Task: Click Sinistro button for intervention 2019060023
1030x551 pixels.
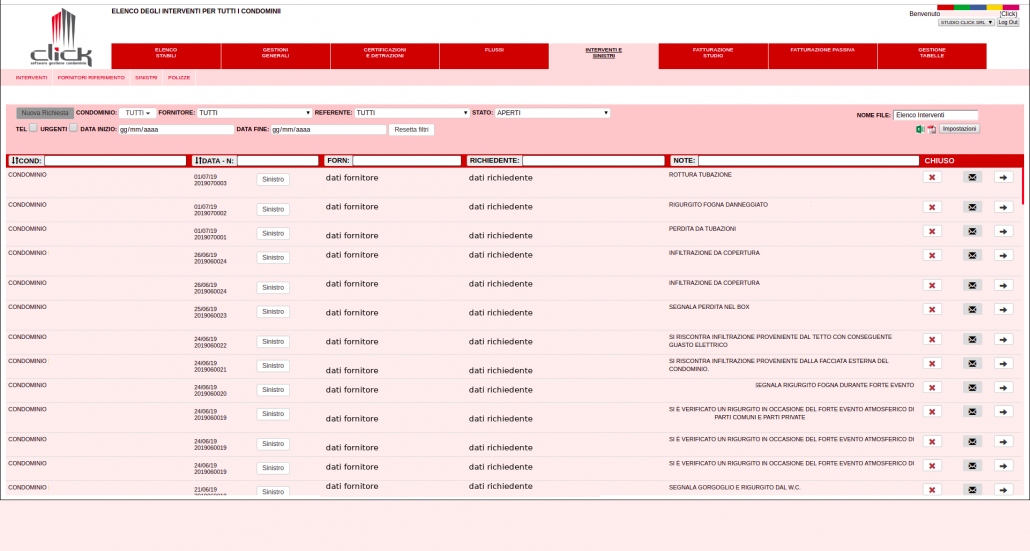Action: 273,312
